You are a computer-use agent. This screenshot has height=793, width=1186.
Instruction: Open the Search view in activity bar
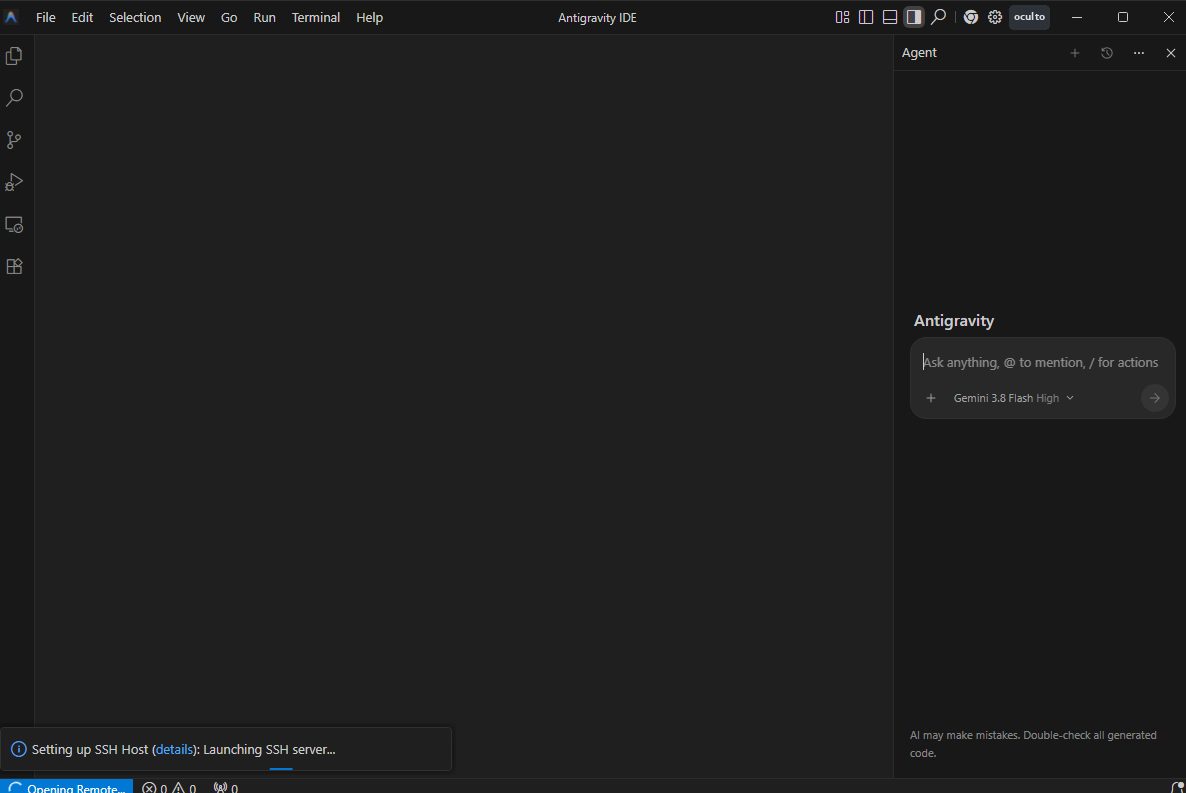[x=14, y=98]
